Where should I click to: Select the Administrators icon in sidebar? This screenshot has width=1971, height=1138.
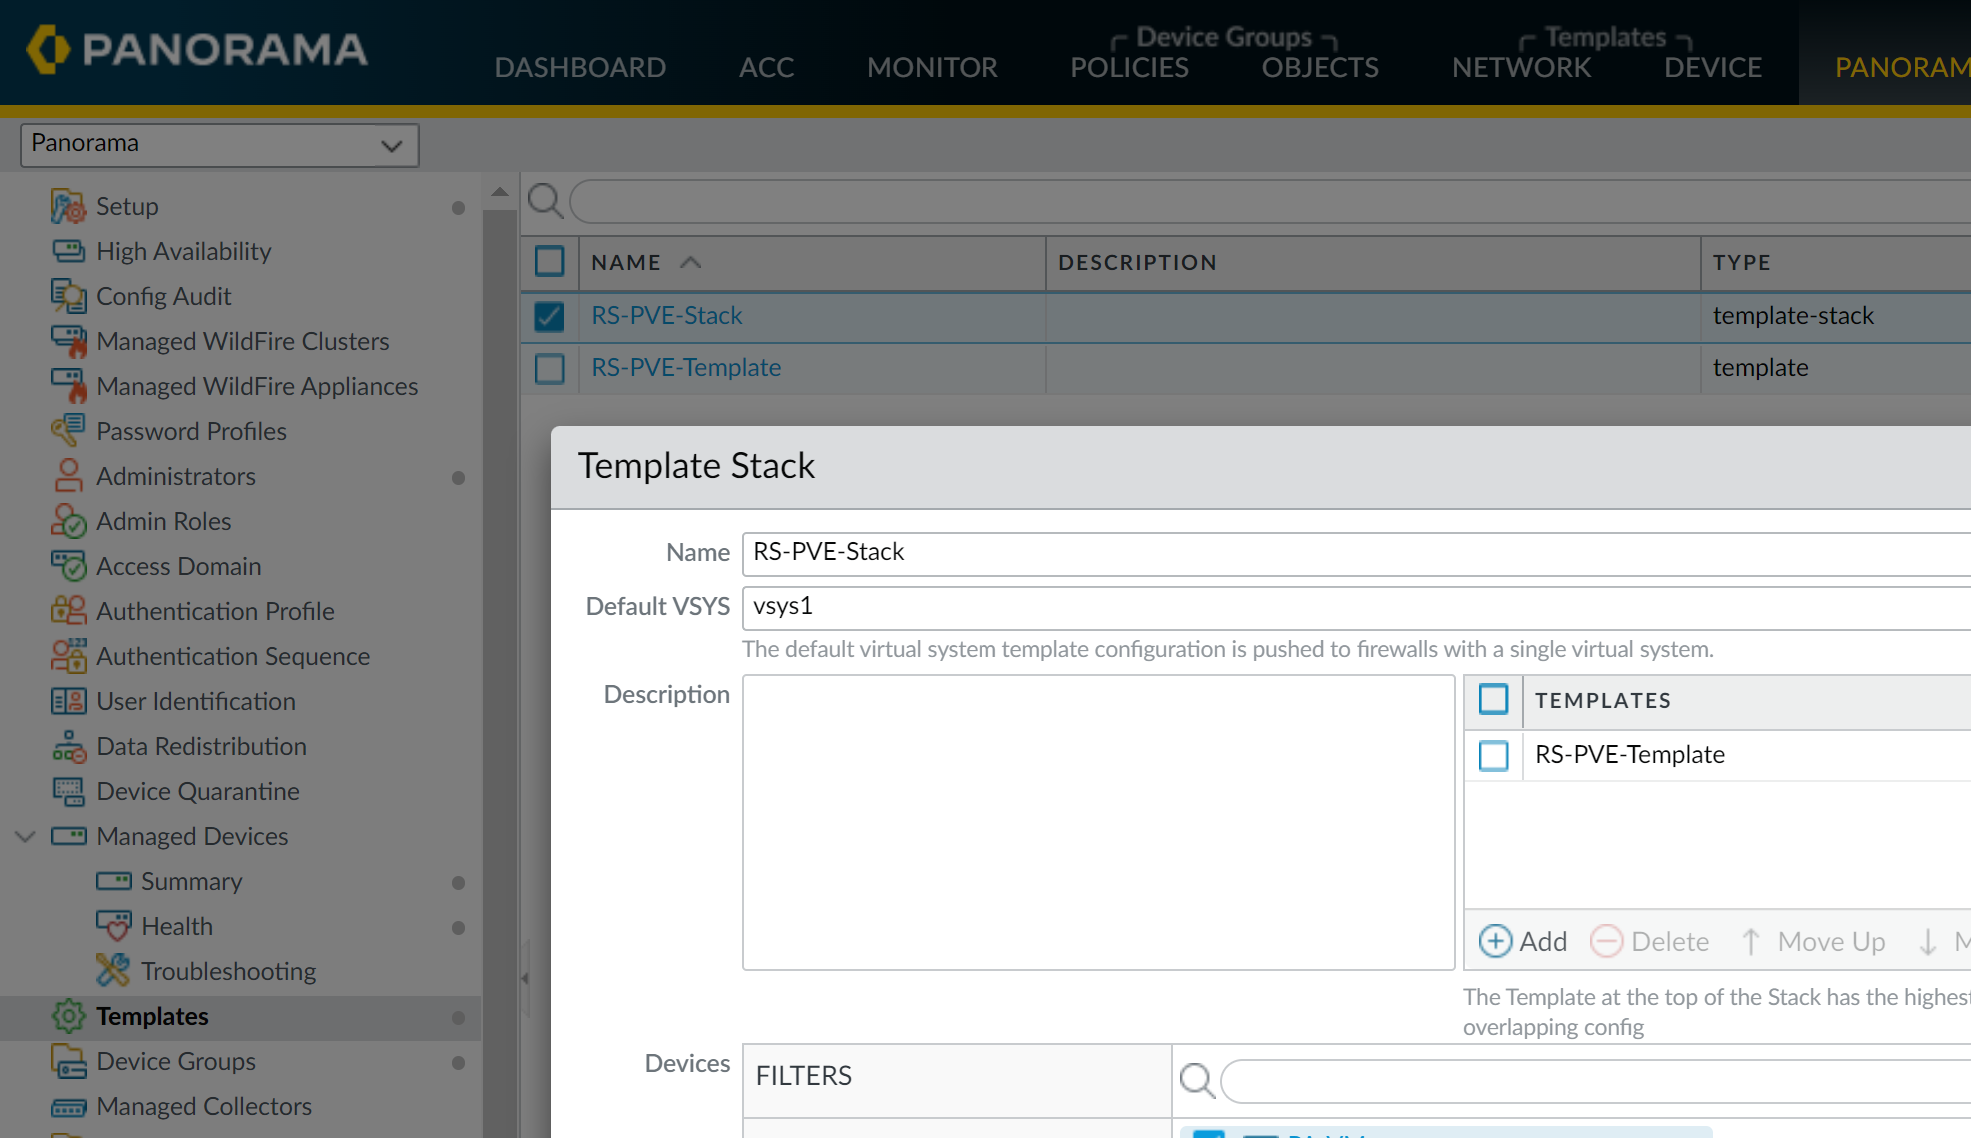click(68, 476)
